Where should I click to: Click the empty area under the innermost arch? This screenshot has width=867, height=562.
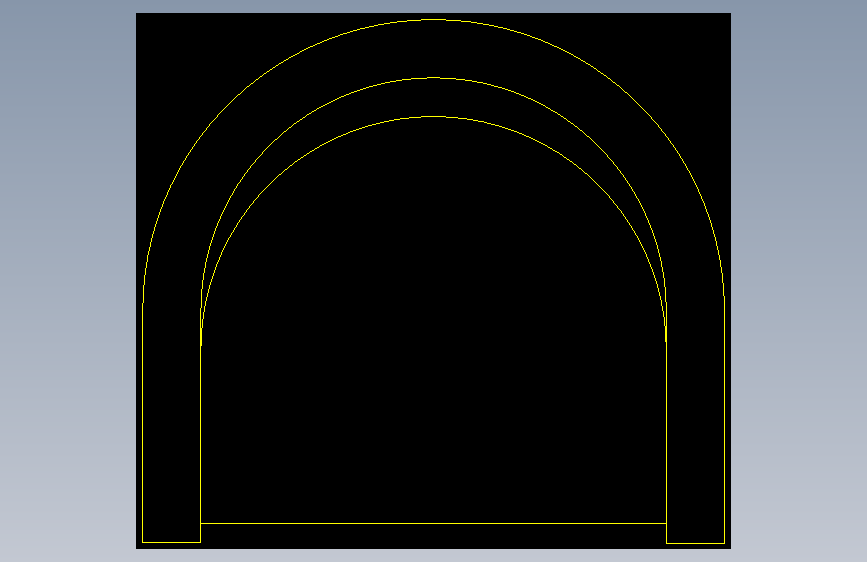(434, 332)
